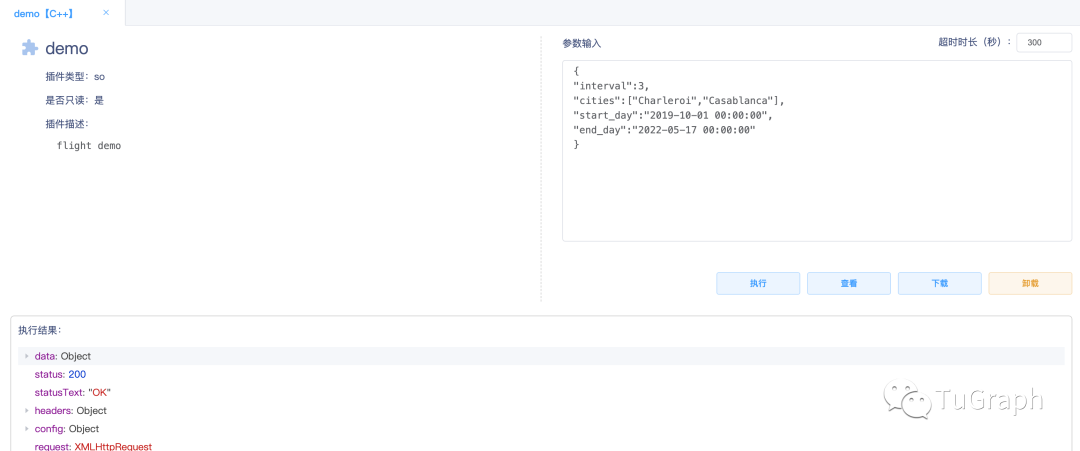Viewport: 1080px width, 451px height.
Task: Expand the config Object node
Action: (27, 429)
